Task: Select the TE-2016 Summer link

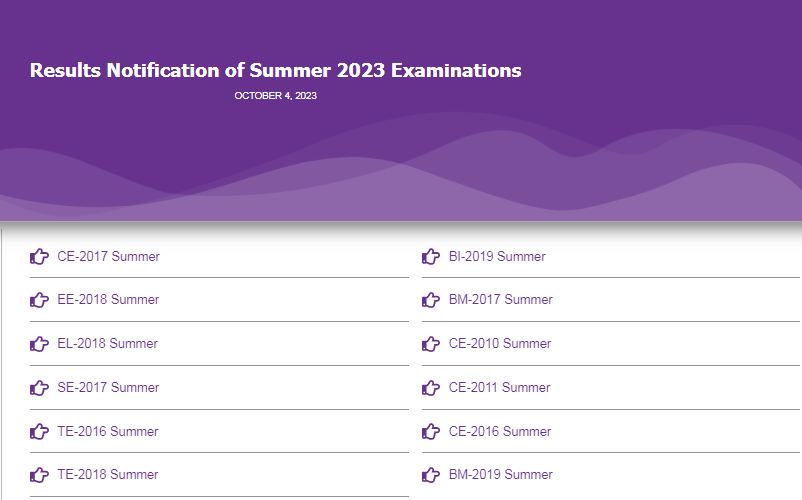Action: [108, 431]
